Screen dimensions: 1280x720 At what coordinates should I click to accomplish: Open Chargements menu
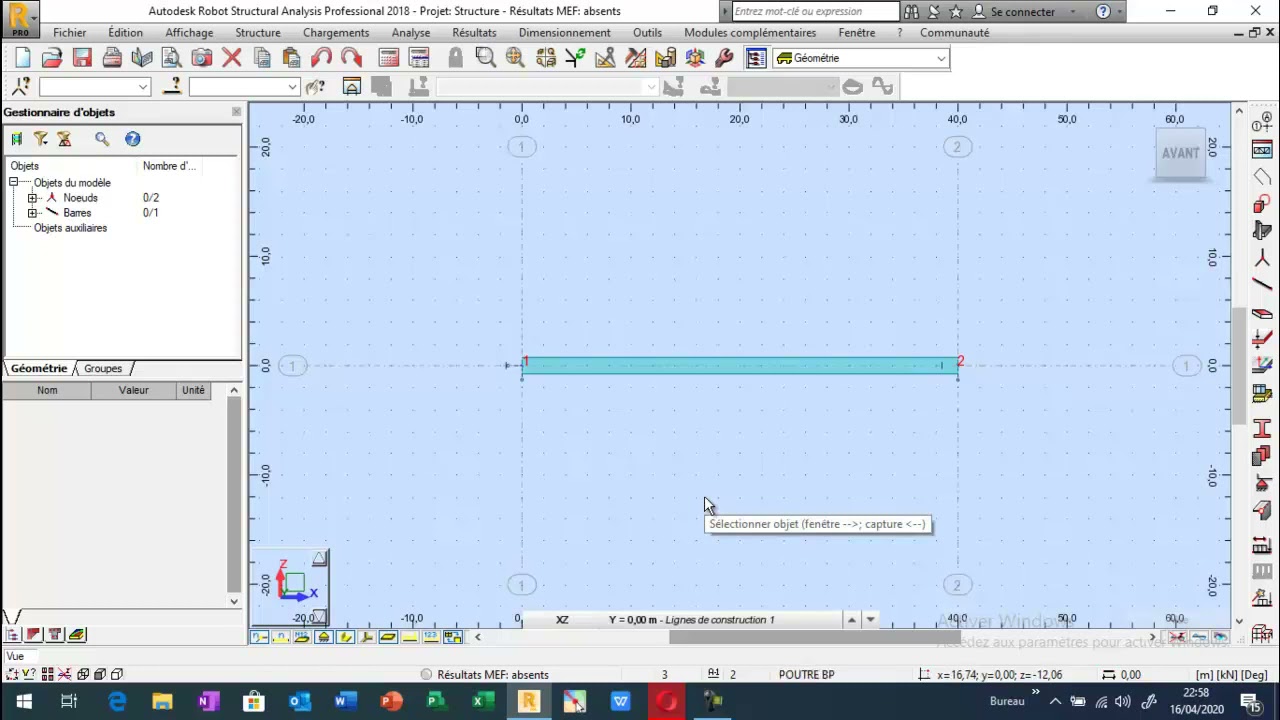[336, 32]
